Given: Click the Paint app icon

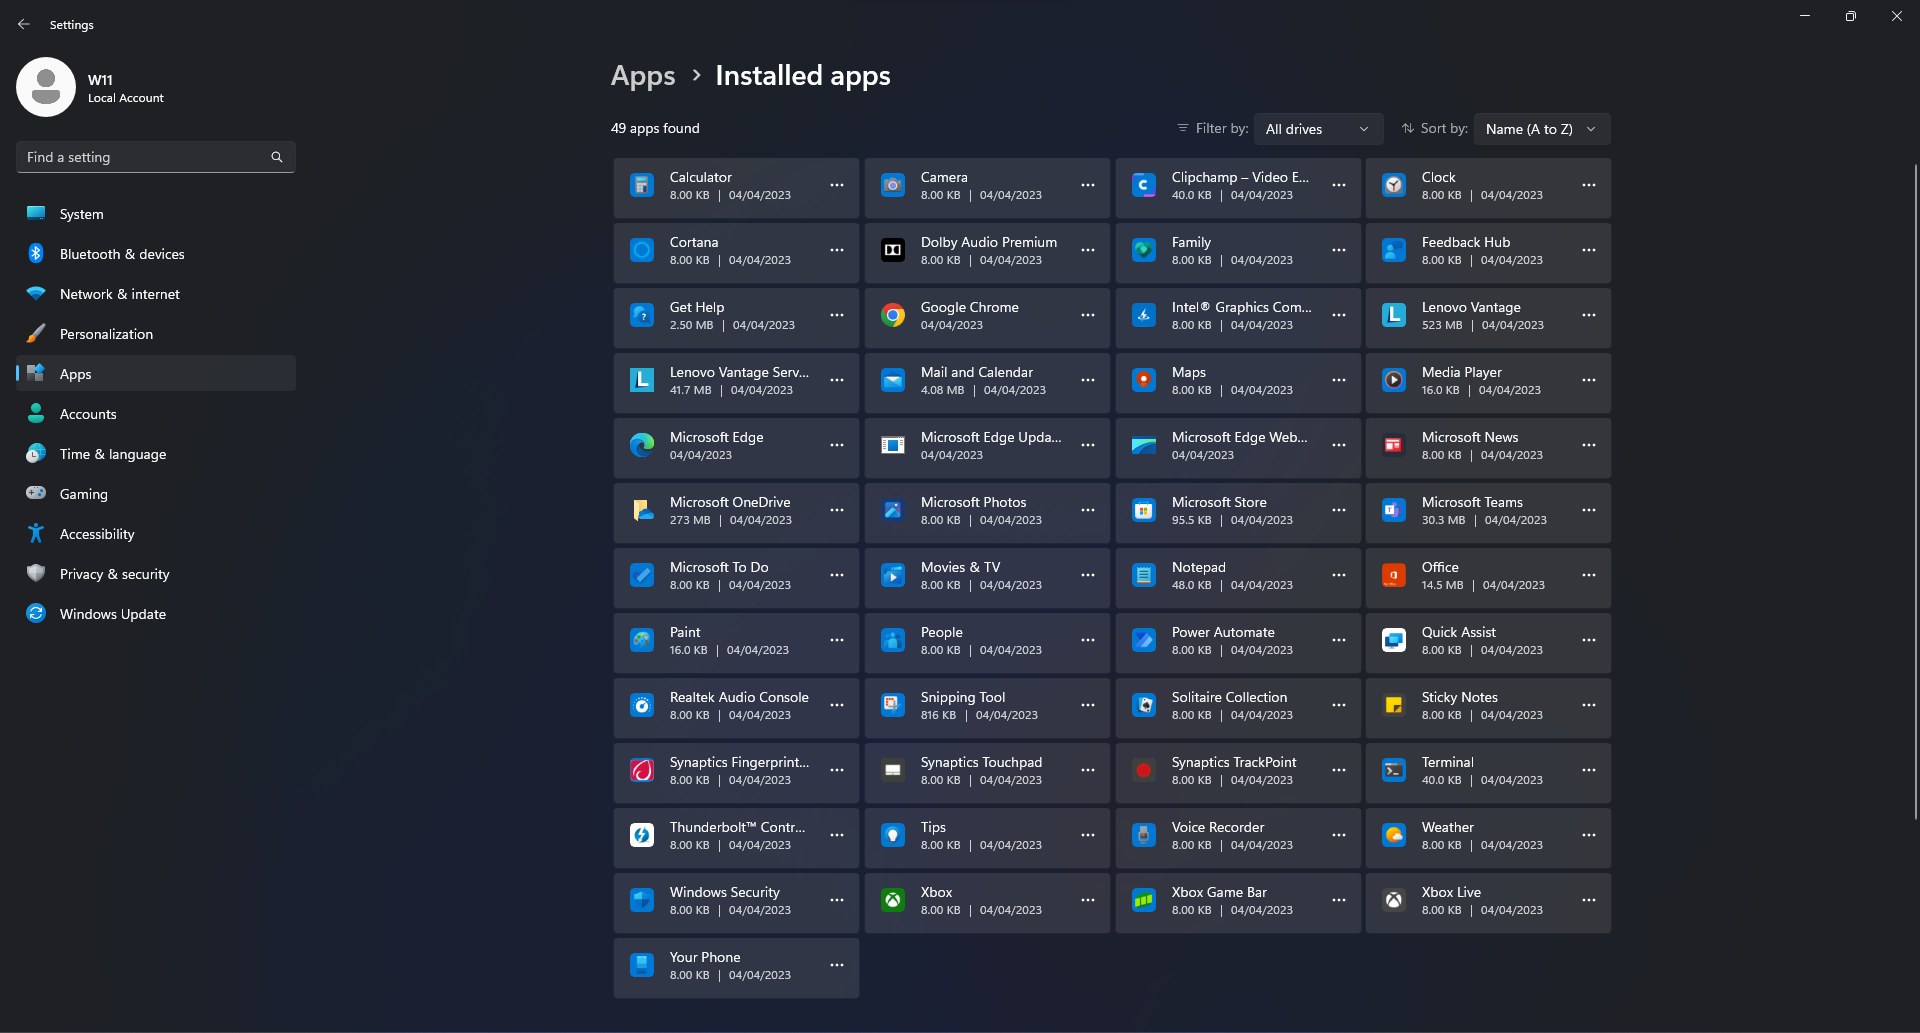Looking at the screenshot, I should coord(642,640).
